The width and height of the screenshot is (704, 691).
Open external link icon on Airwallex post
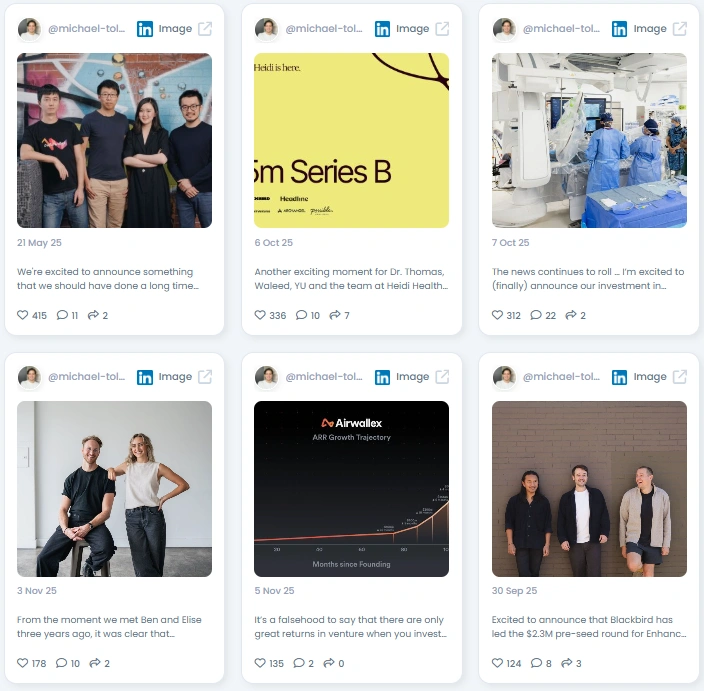point(442,377)
